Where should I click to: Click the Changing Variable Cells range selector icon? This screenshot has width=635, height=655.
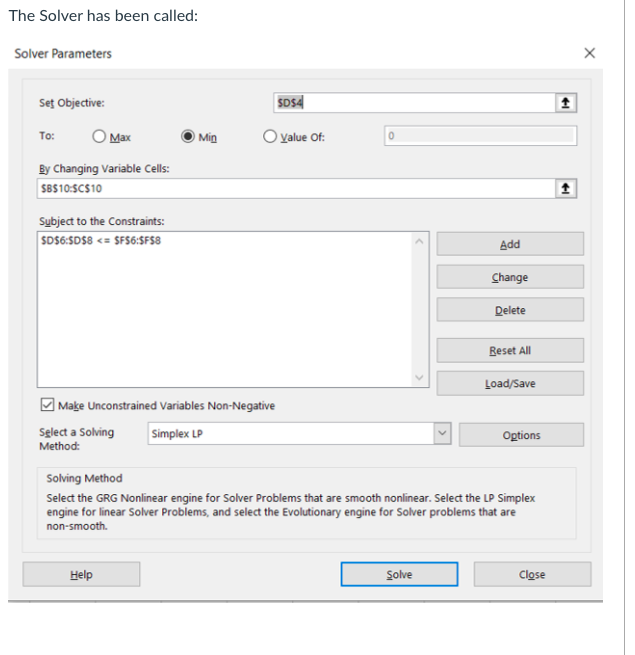pos(566,188)
